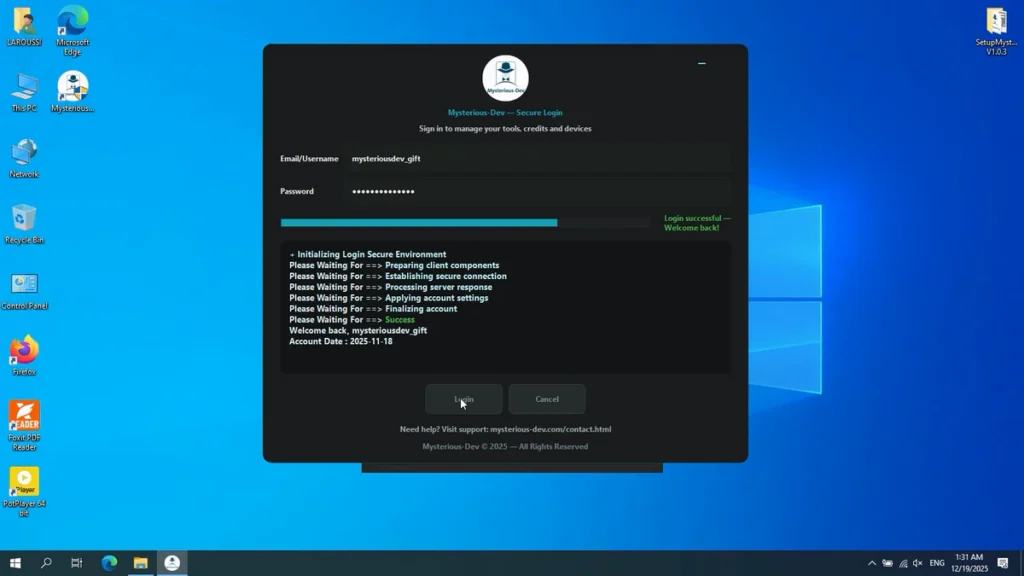
Task: Unmute the volume icon in the system tray
Action: 918,564
